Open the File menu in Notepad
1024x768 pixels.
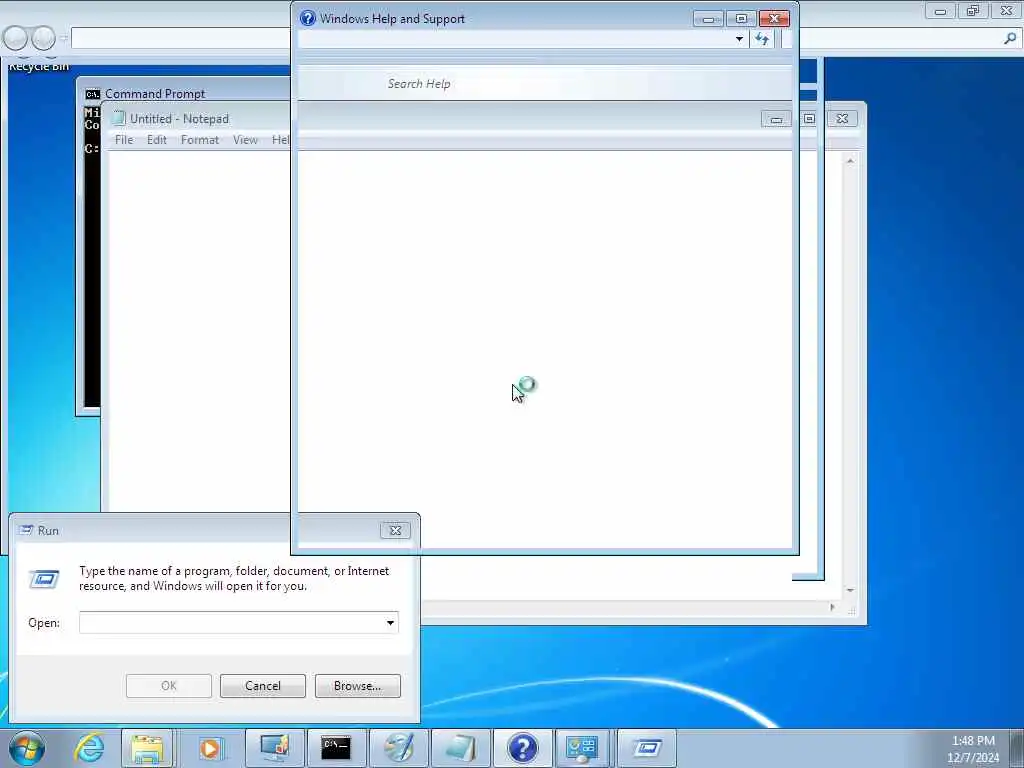tap(123, 140)
